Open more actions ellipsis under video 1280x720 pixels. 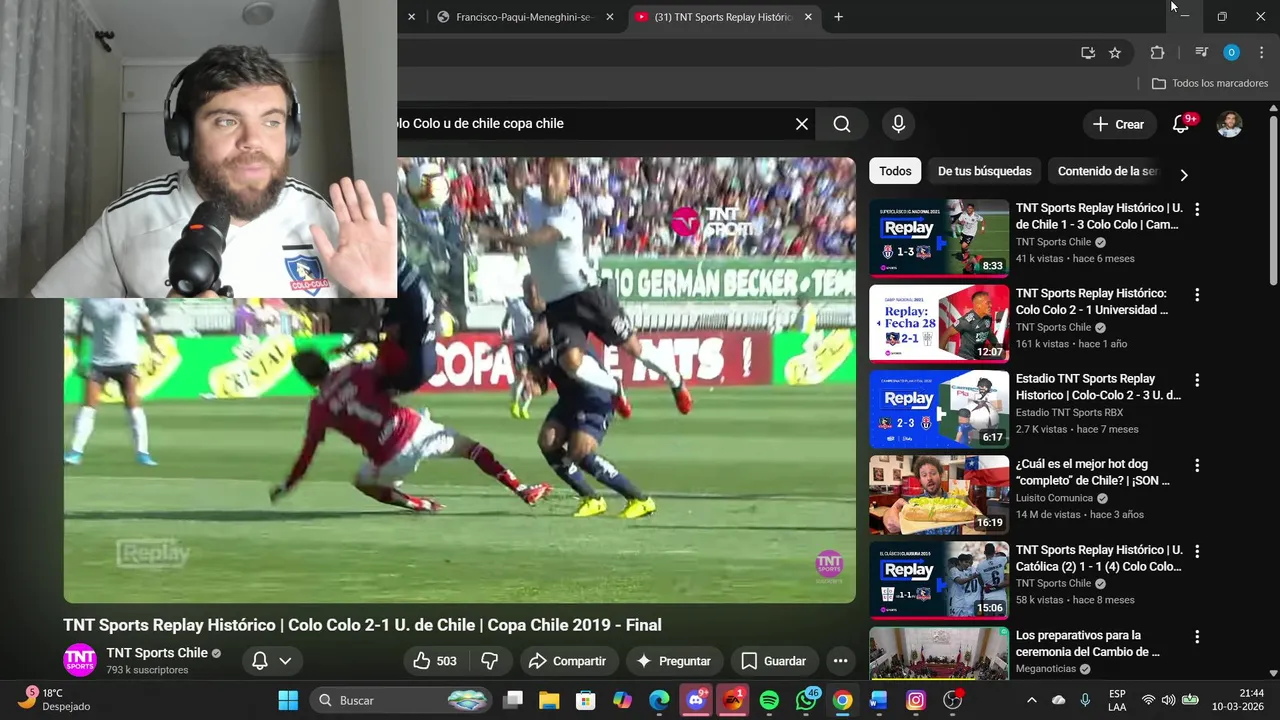coord(840,661)
